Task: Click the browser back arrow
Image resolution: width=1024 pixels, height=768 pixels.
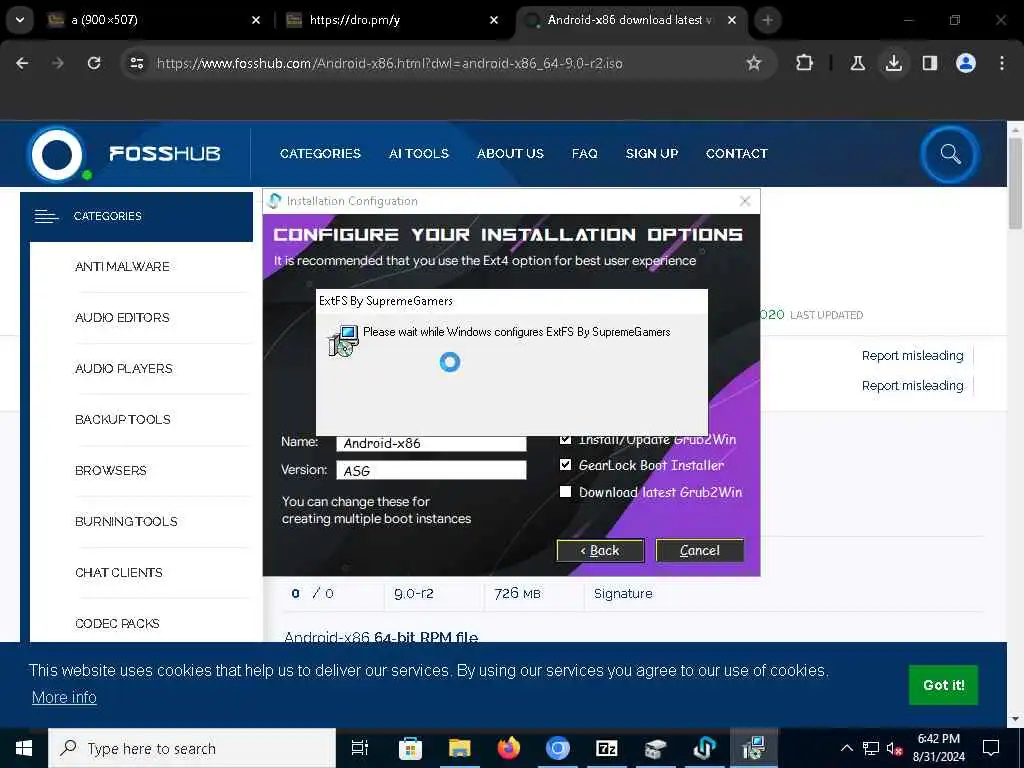Action: pos(22,63)
